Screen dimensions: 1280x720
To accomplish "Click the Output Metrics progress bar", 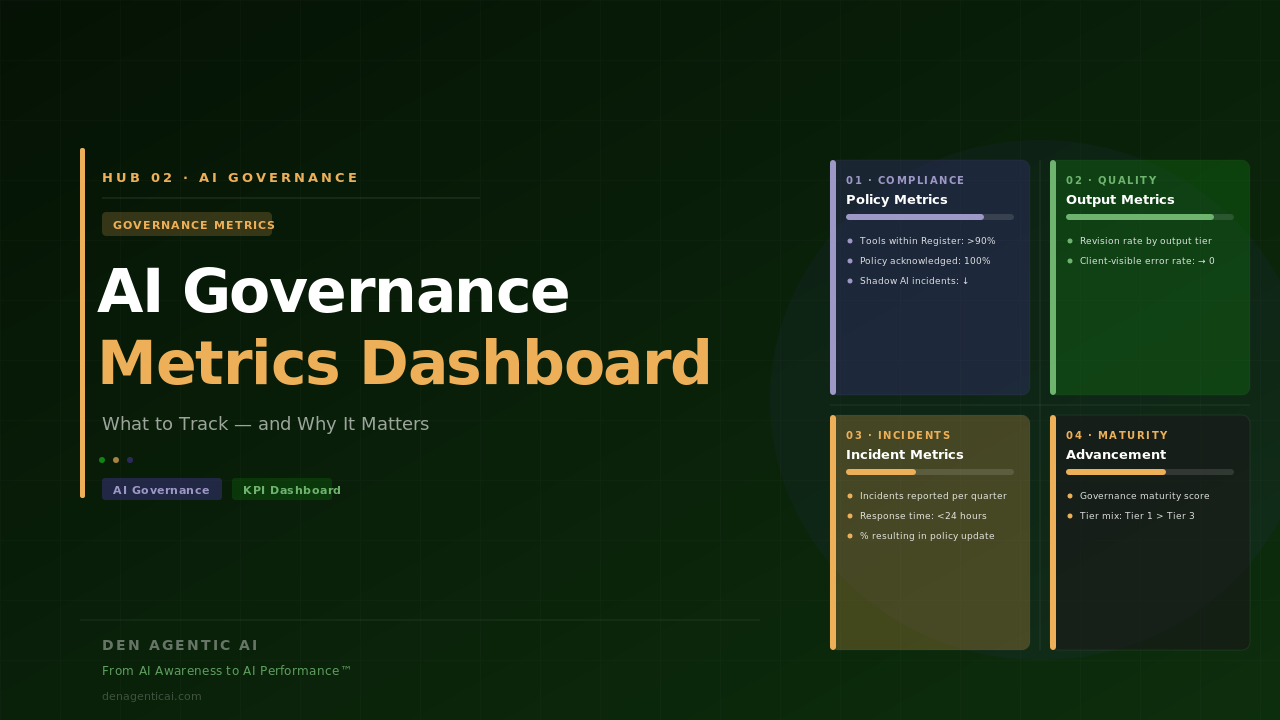I will click(x=1150, y=217).
